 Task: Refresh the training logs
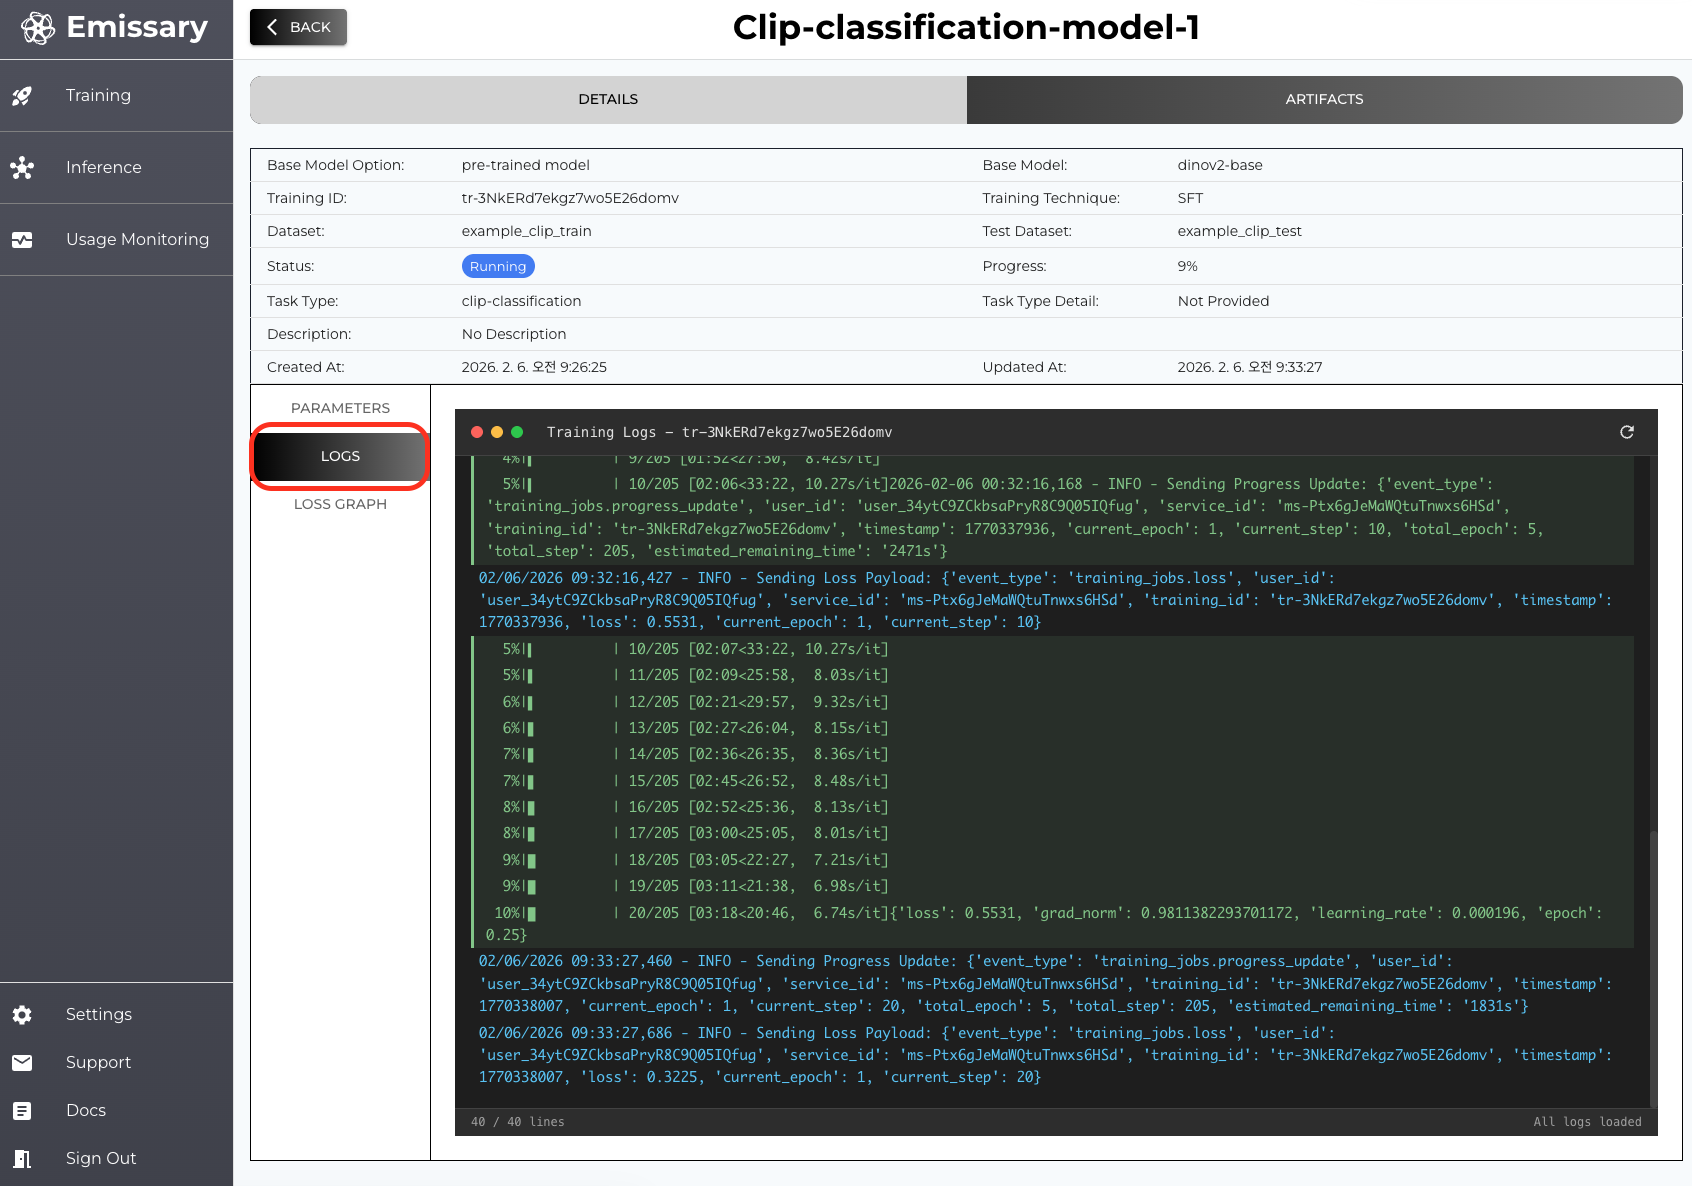pyautogui.click(x=1627, y=432)
